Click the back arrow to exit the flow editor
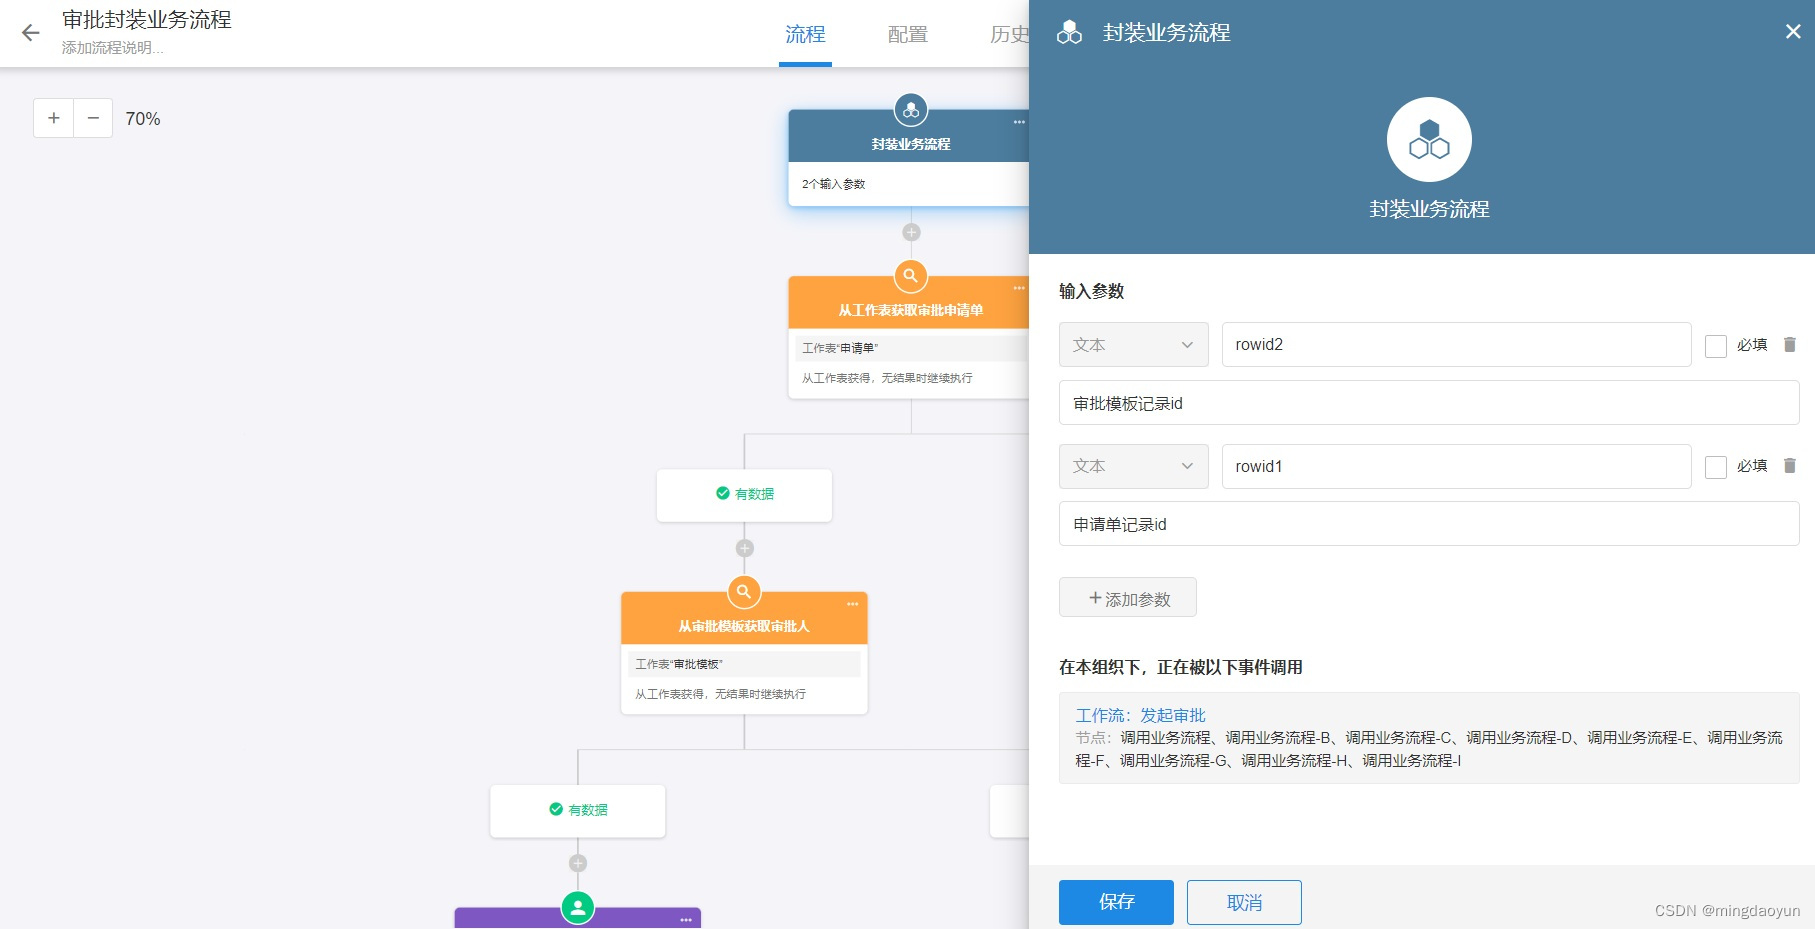 coord(31,33)
